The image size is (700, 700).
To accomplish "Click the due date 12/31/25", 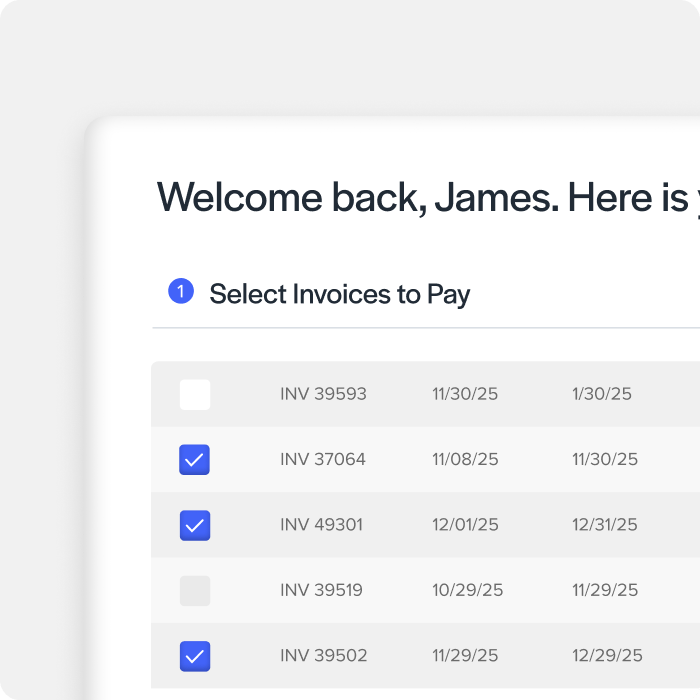I will [x=605, y=525].
